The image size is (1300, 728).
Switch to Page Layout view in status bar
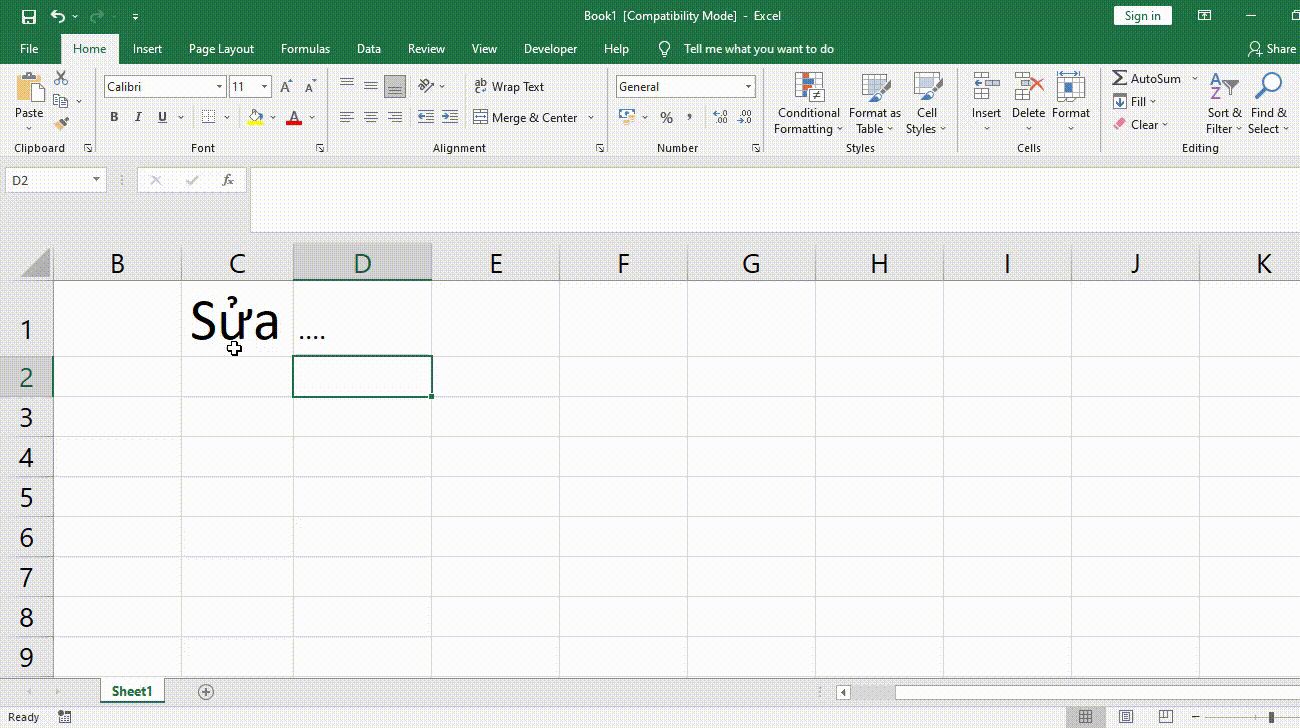[x=1126, y=717]
